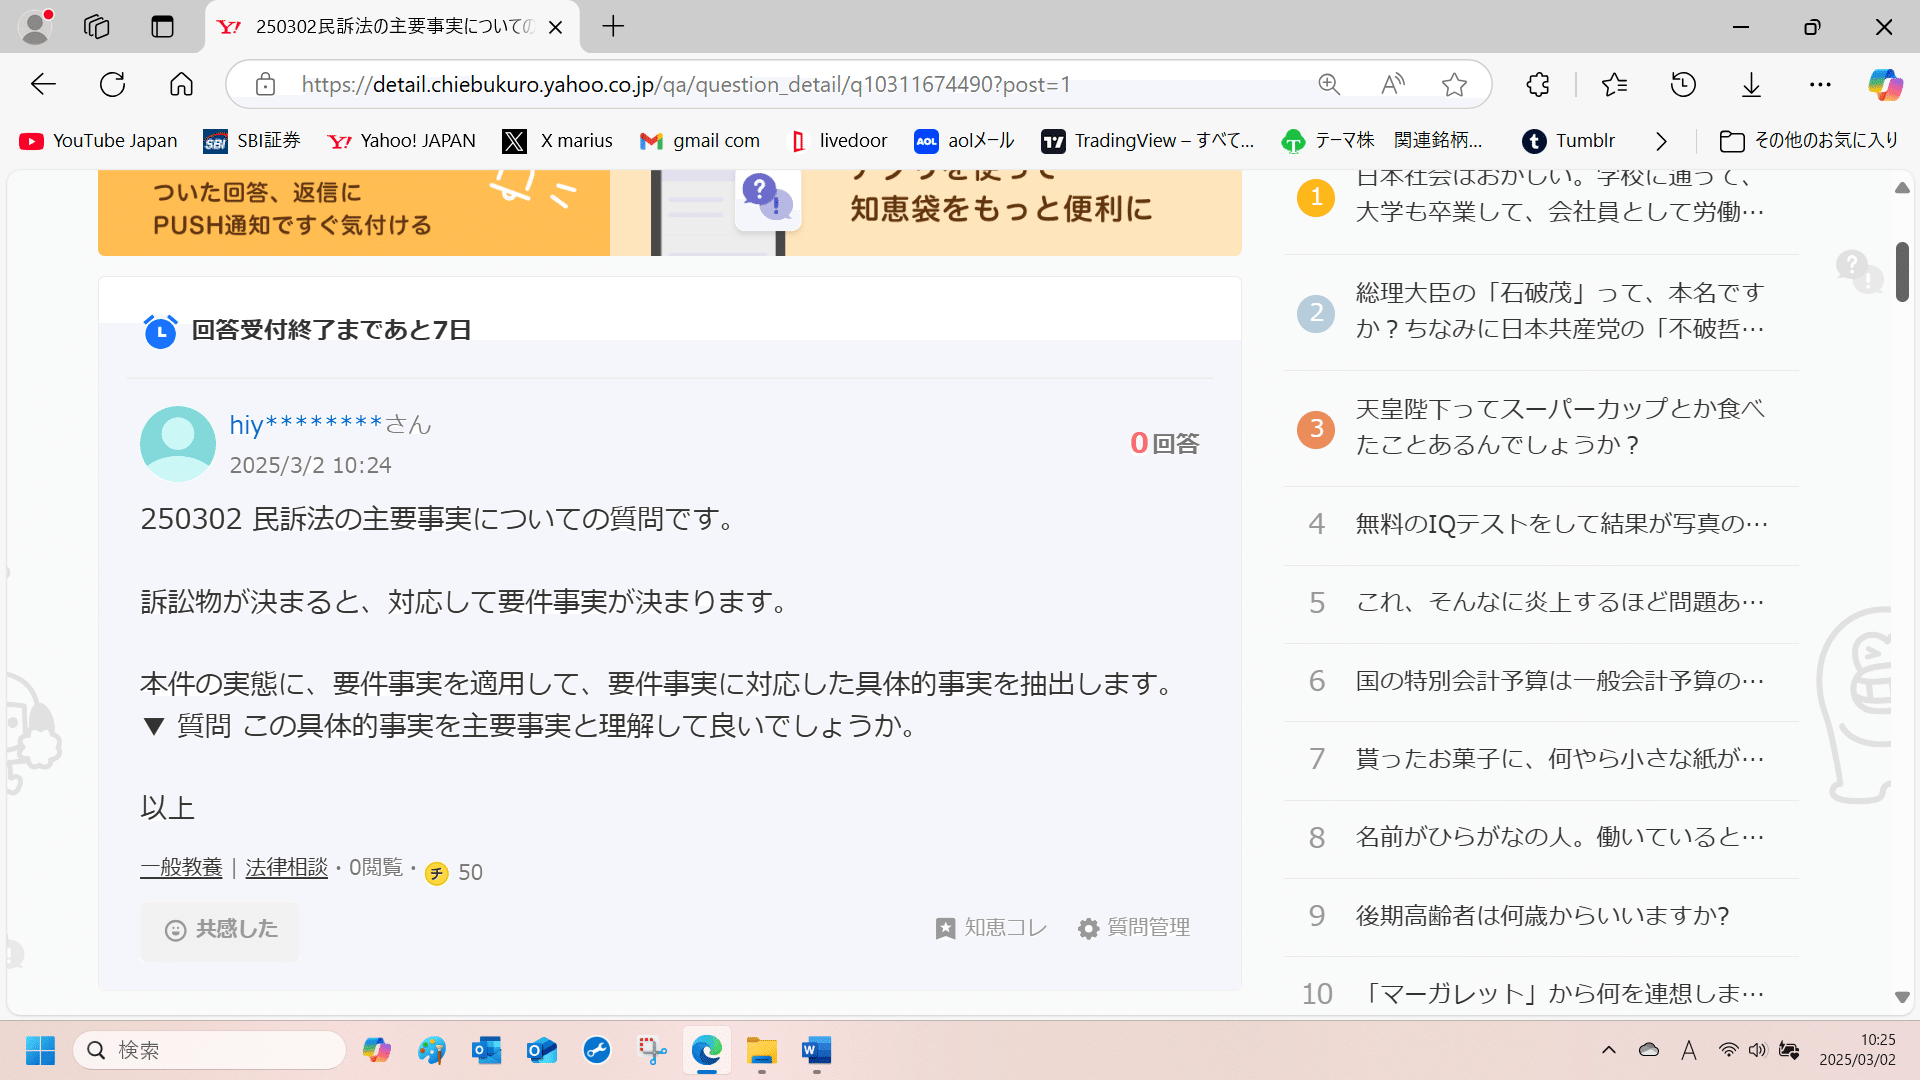Open the Snipping Tool from the taskbar
Screen dimensions: 1920x1080
652,1051
